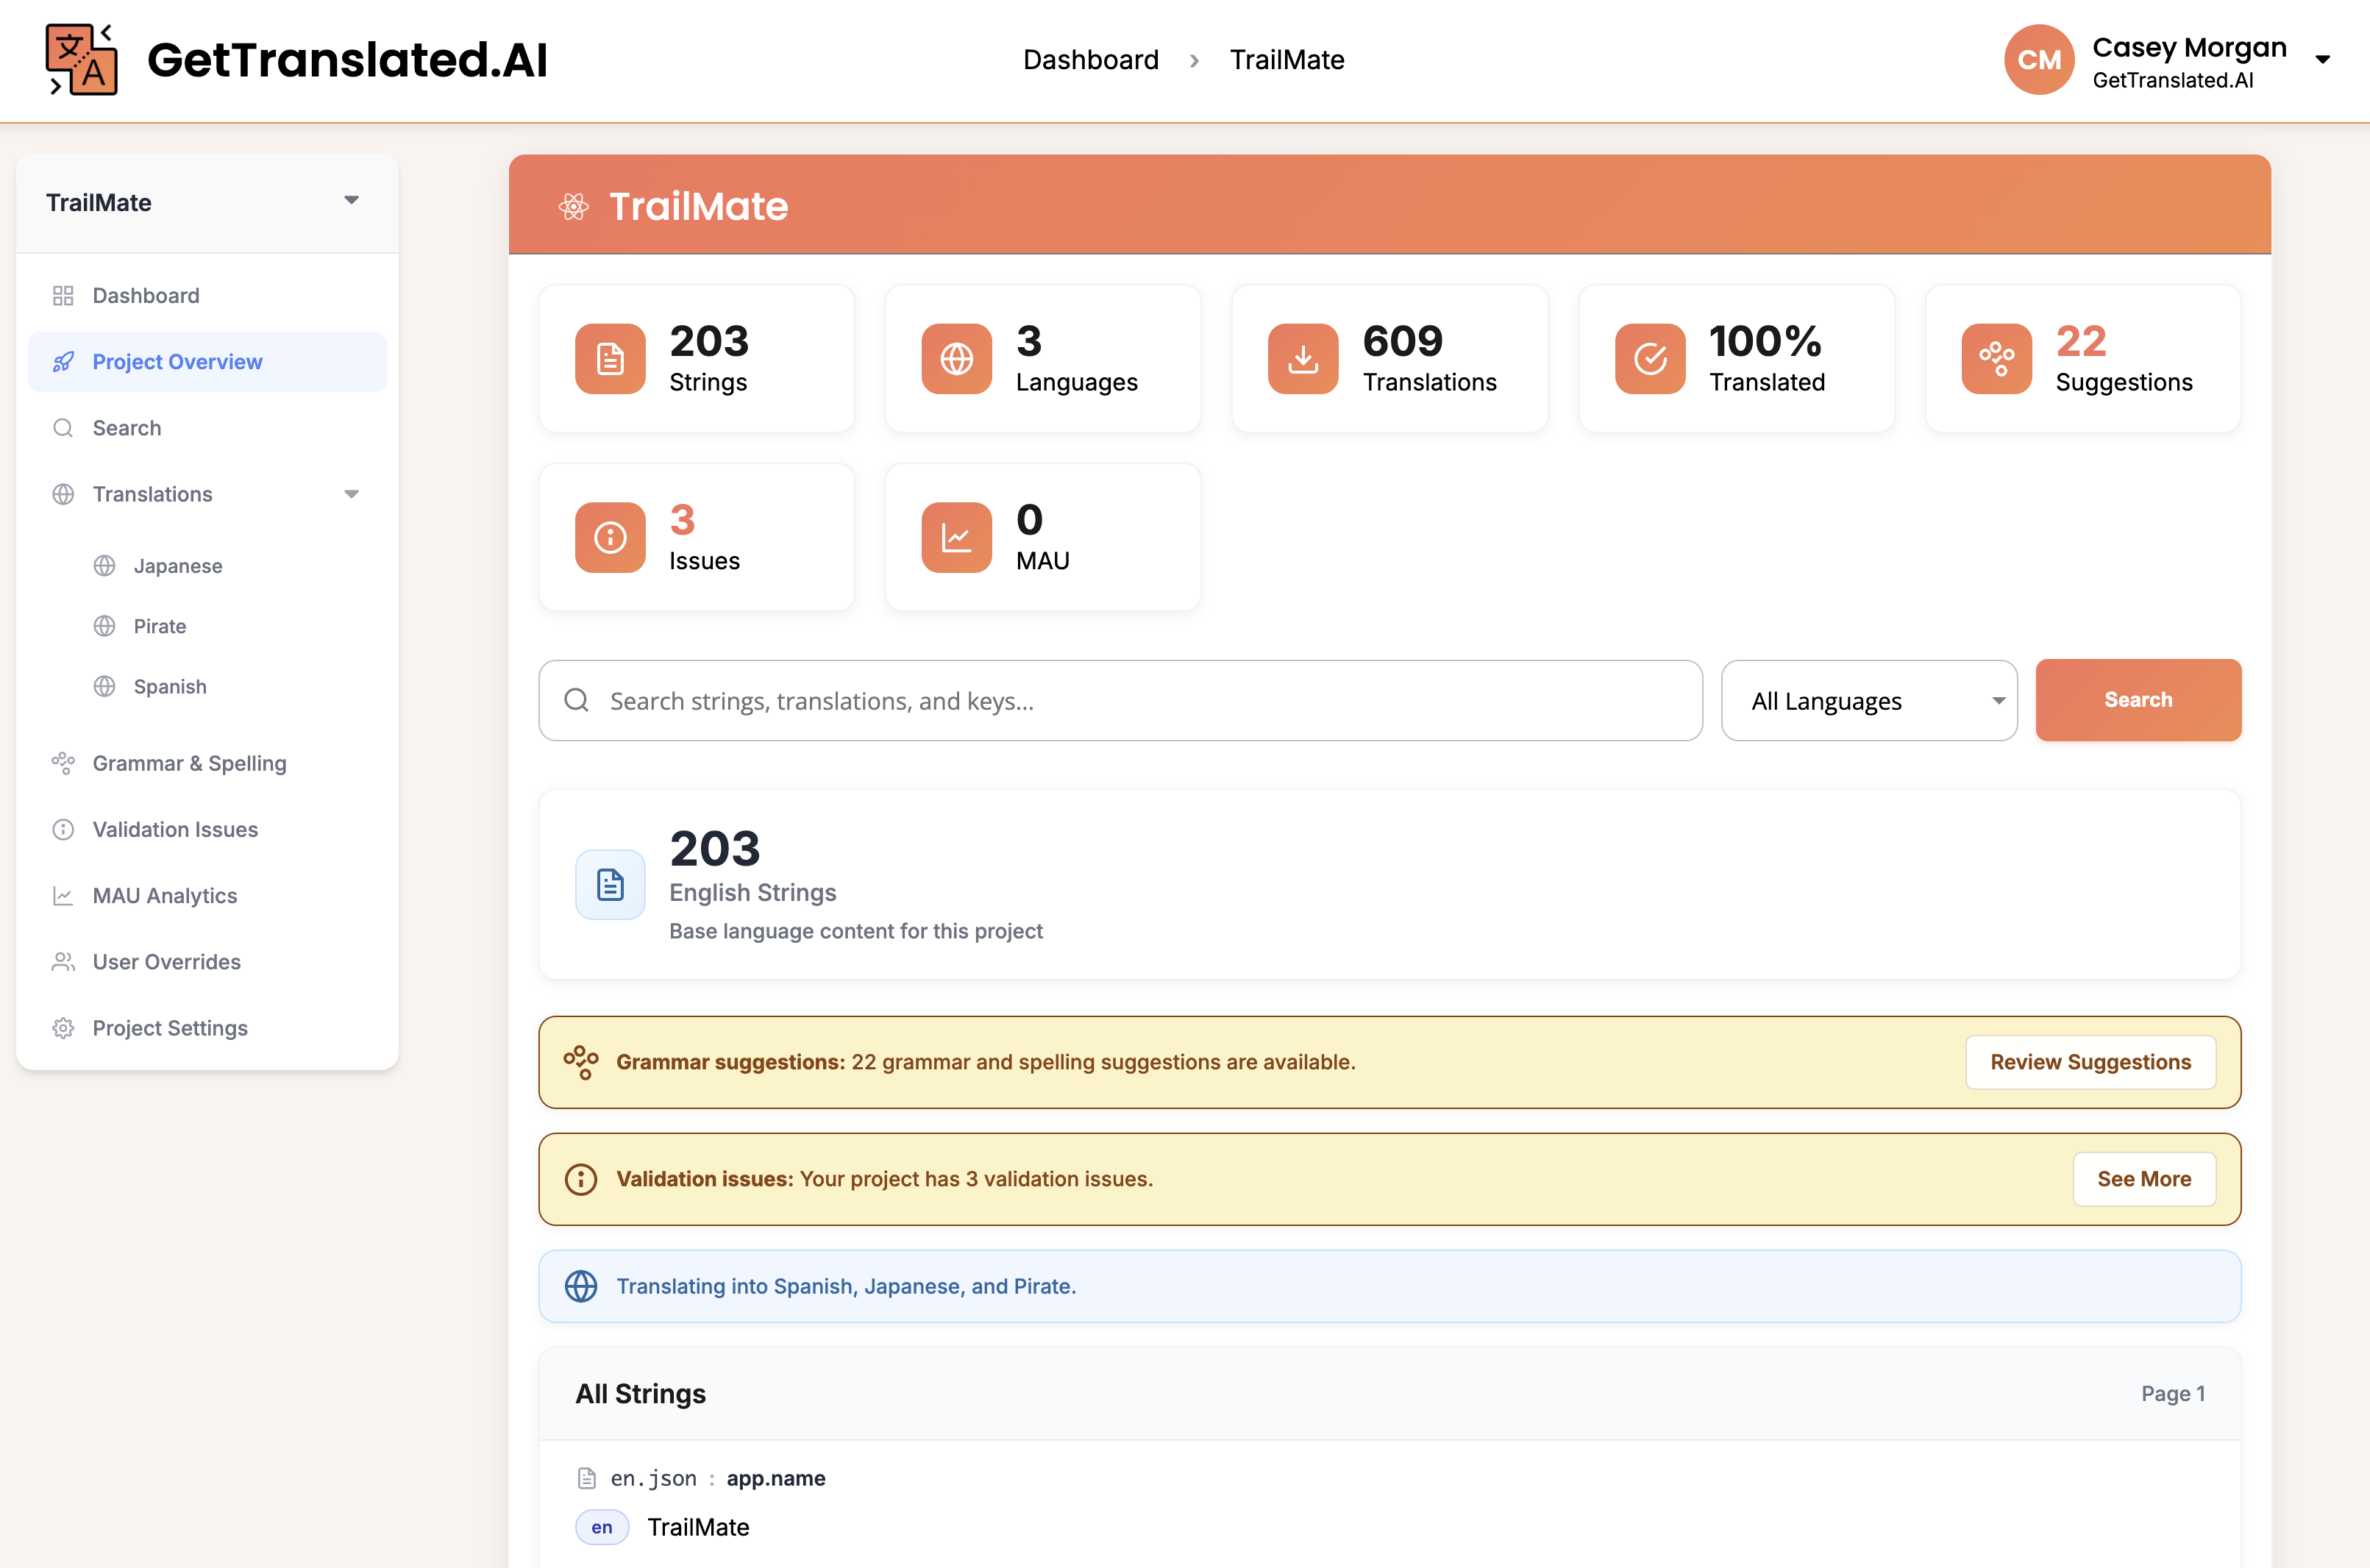The width and height of the screenshot is (2370, 1568).
Task: Select Japanese under Translations
Action: click(x=177, y=565)
